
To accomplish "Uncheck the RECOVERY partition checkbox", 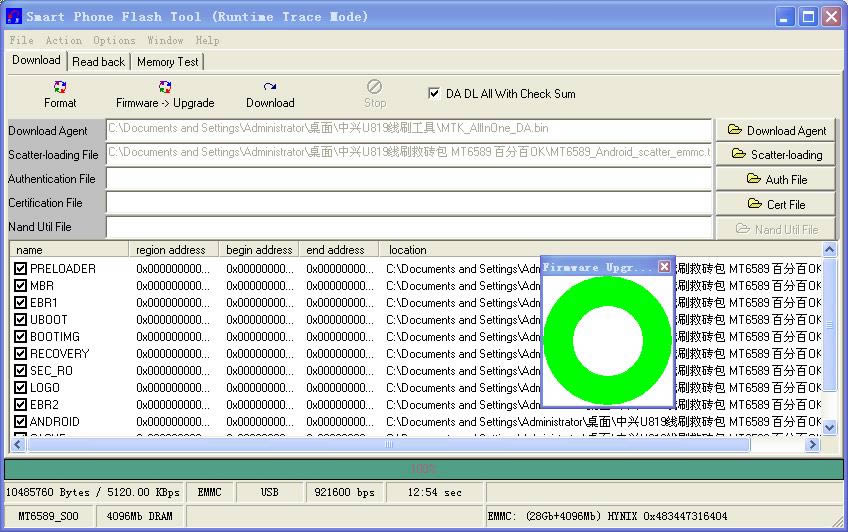I will tap(21, 354).
